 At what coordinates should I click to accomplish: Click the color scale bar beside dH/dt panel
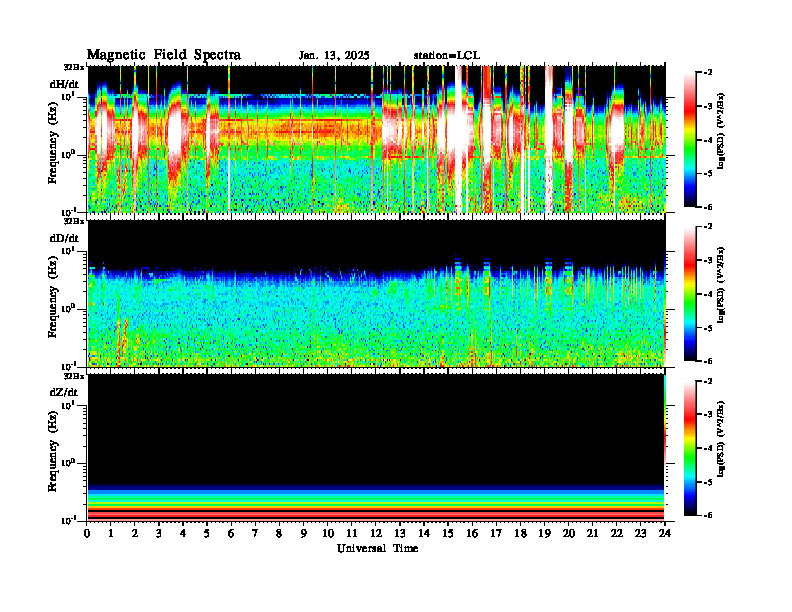tap(690, 140)
